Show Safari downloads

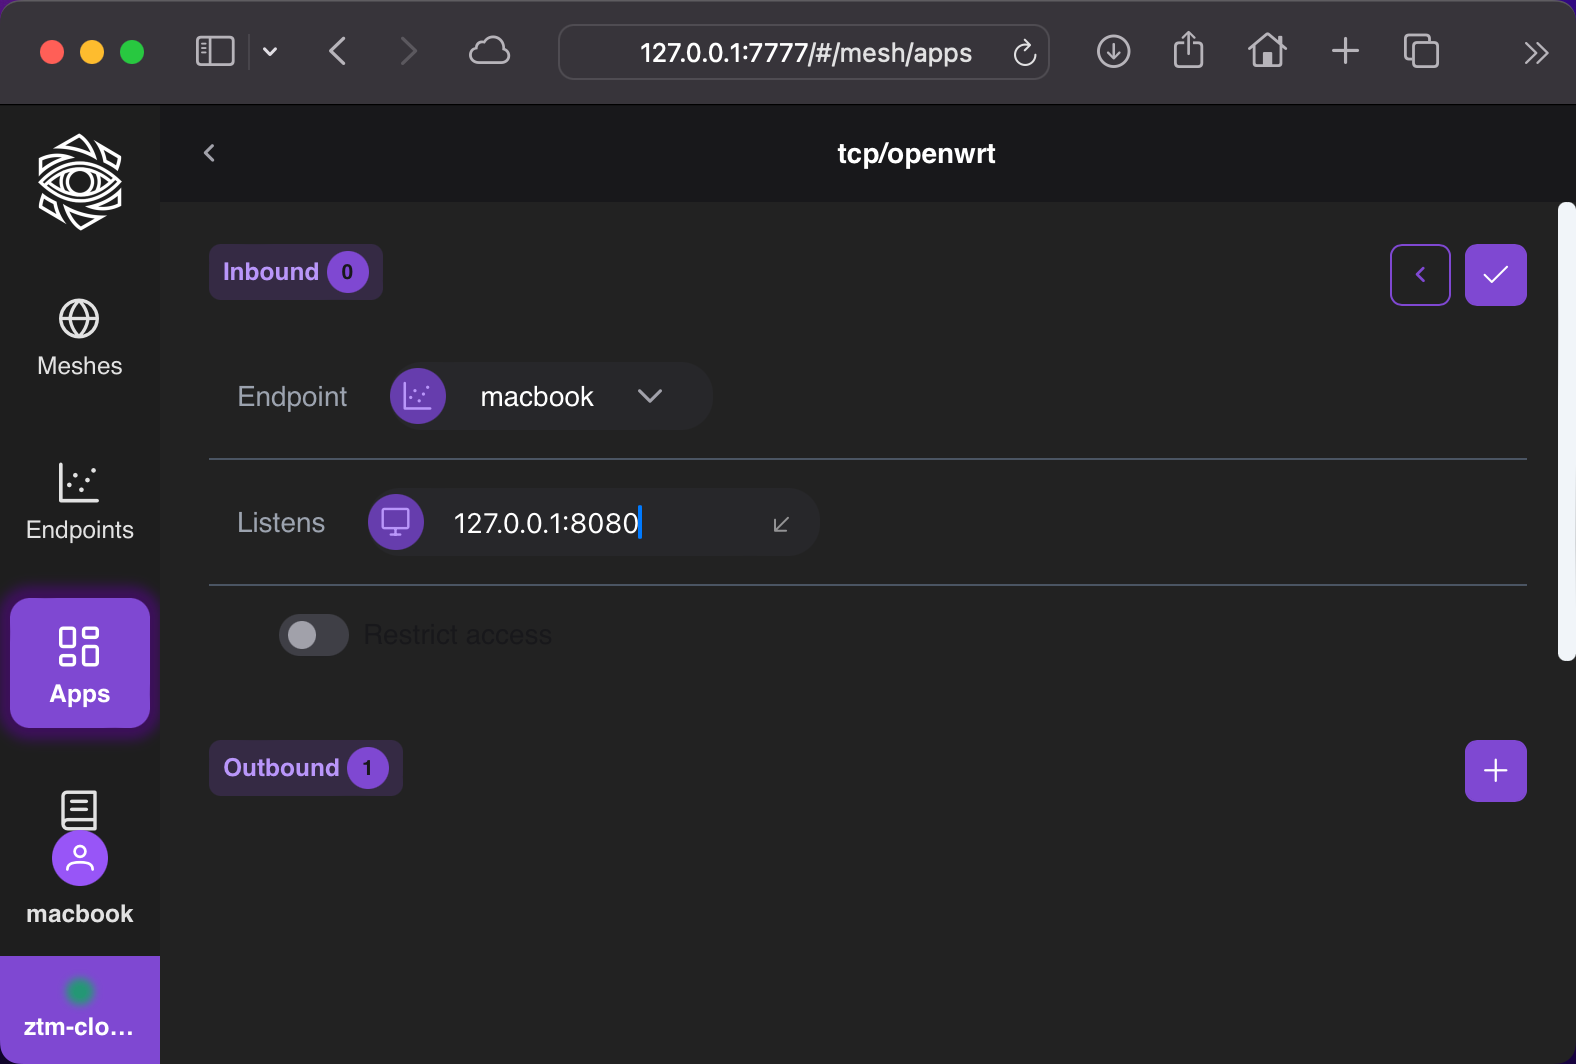coord(1113,52)
